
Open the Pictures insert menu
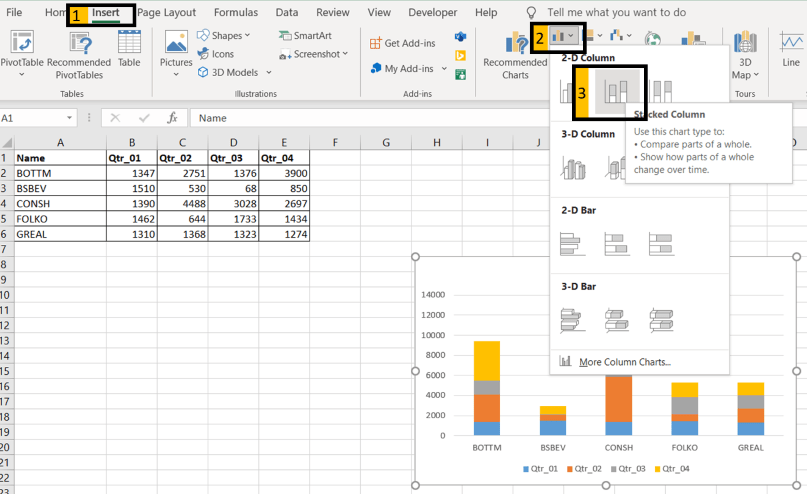[x=176, y=54]
